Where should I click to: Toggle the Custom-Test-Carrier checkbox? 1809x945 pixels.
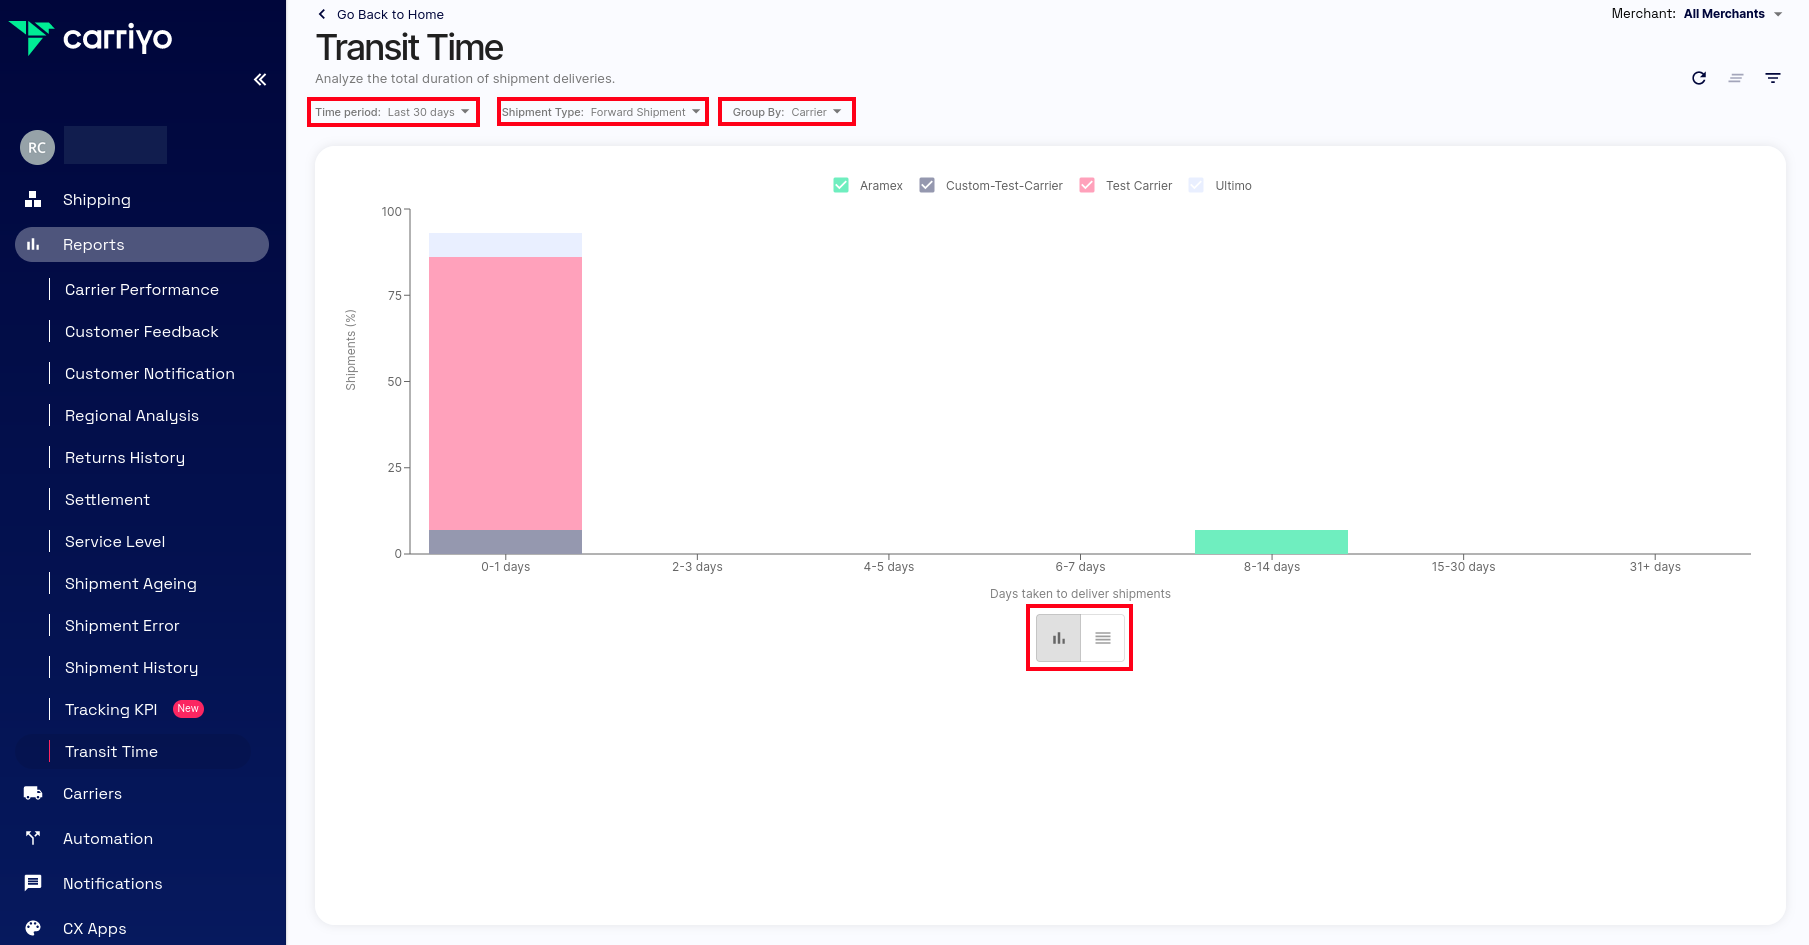tap(927, 185)
